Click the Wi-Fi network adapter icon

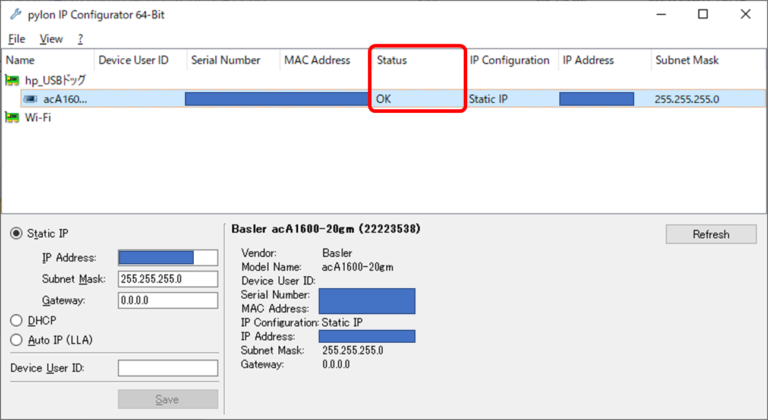(13, 118)
